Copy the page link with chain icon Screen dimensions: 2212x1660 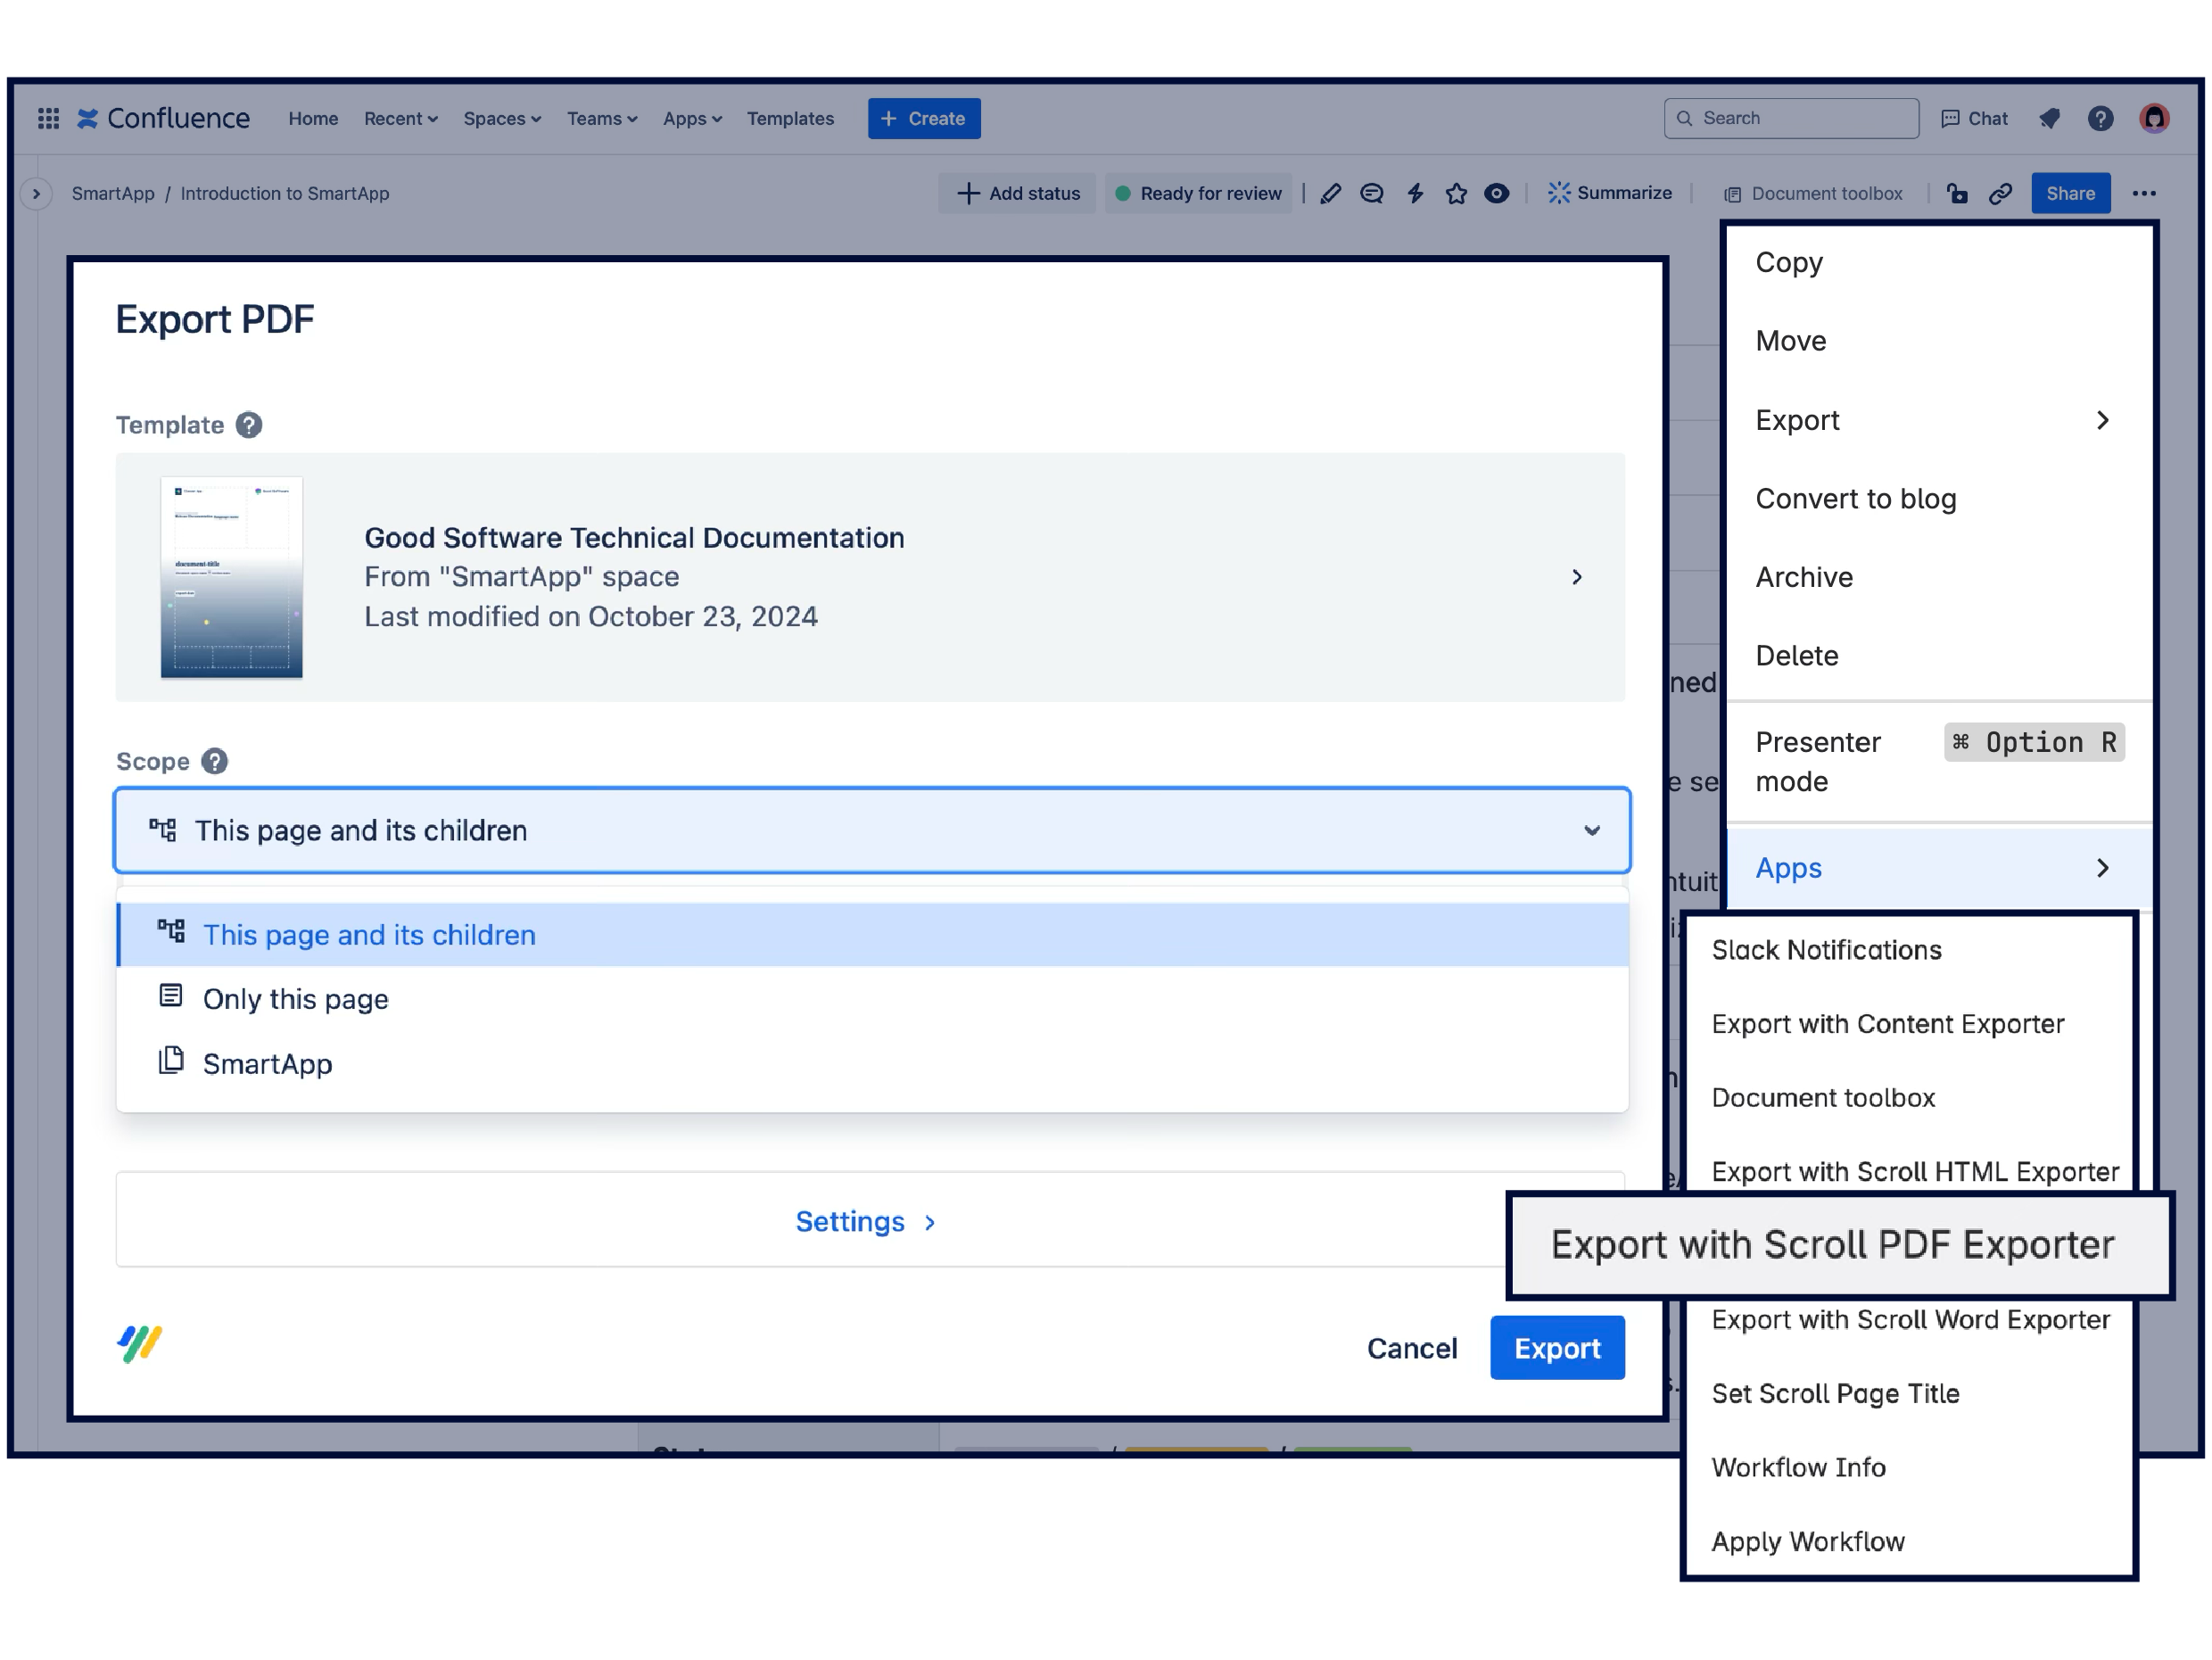[x=2000, y=193]
